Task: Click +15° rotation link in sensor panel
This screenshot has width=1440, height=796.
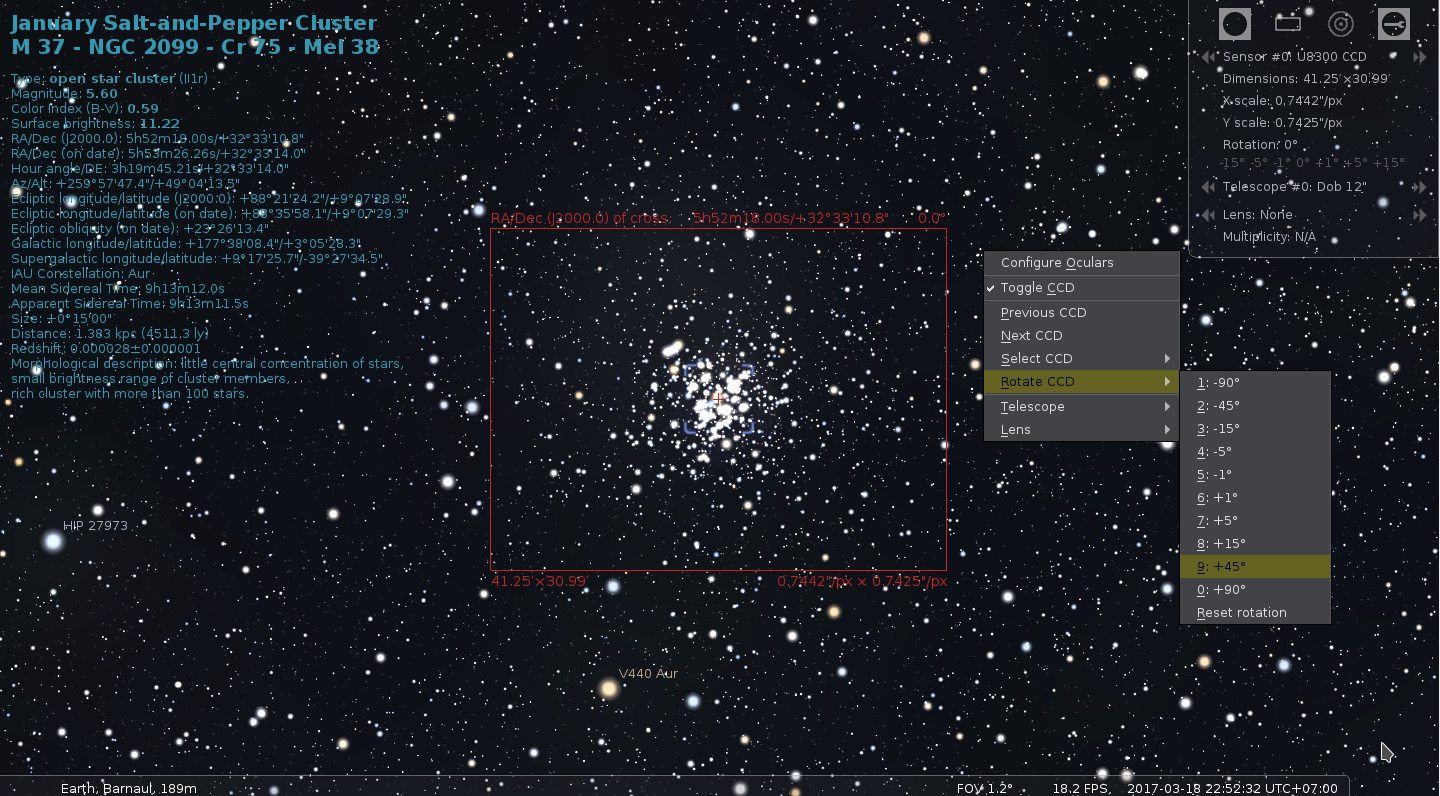Action: (1390, 163)
